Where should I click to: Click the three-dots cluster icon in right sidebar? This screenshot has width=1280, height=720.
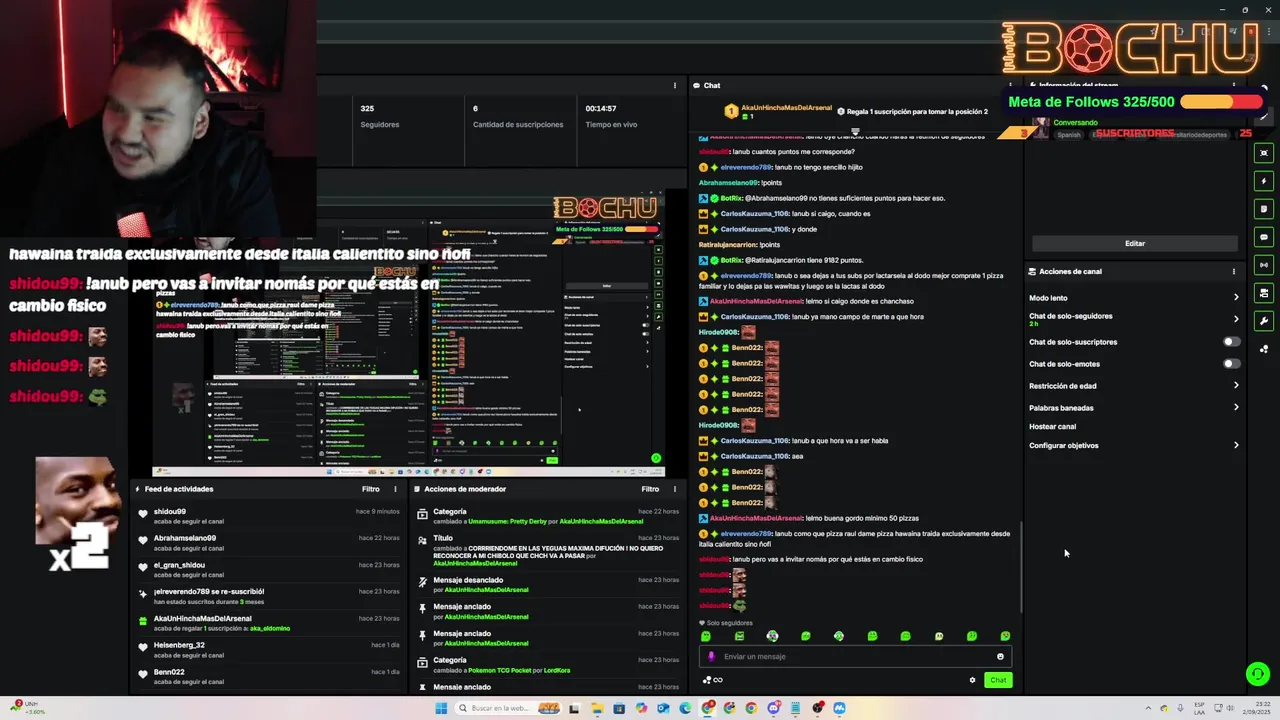[x=1264, y=349]
